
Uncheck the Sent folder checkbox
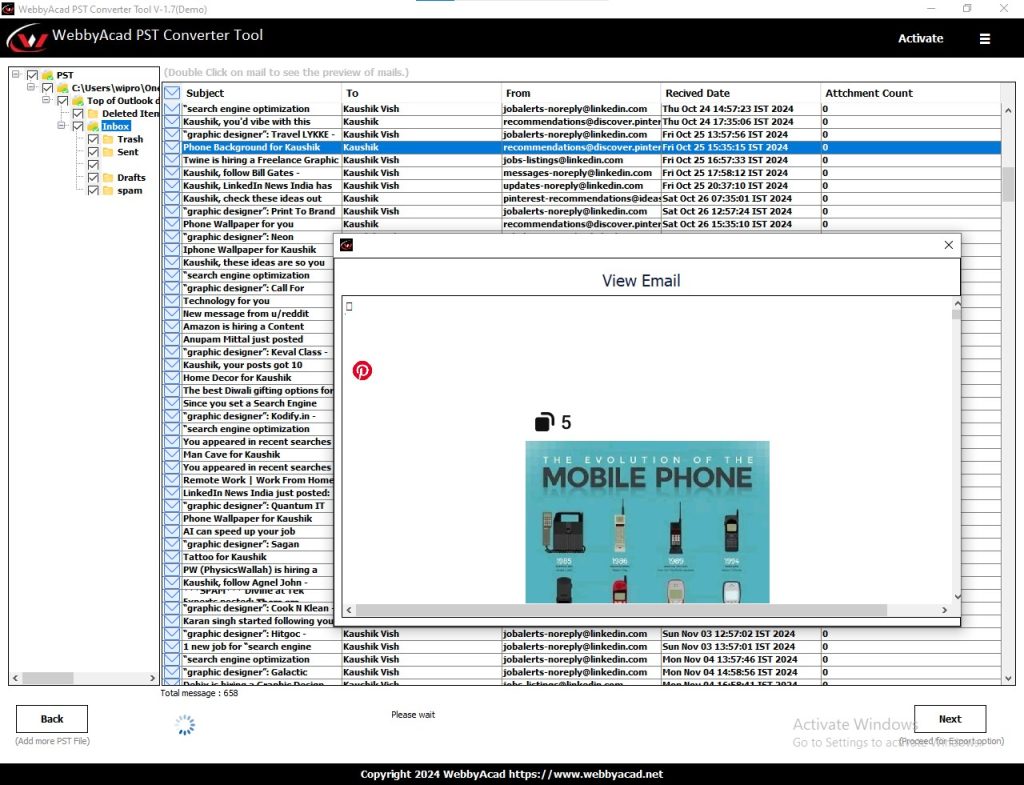[93, 152]
